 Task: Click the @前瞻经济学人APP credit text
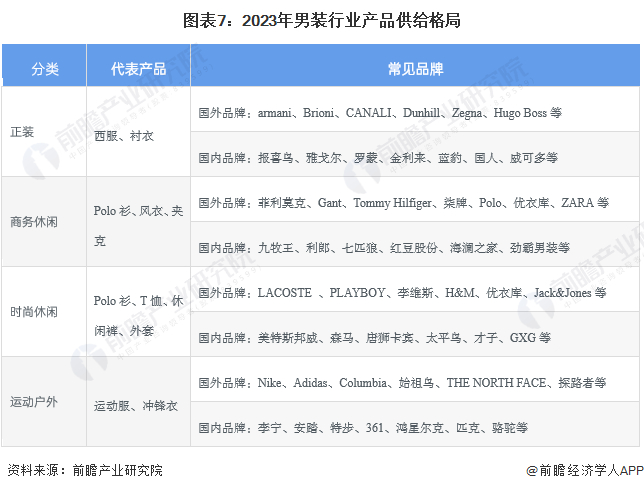tap(585, 470)
